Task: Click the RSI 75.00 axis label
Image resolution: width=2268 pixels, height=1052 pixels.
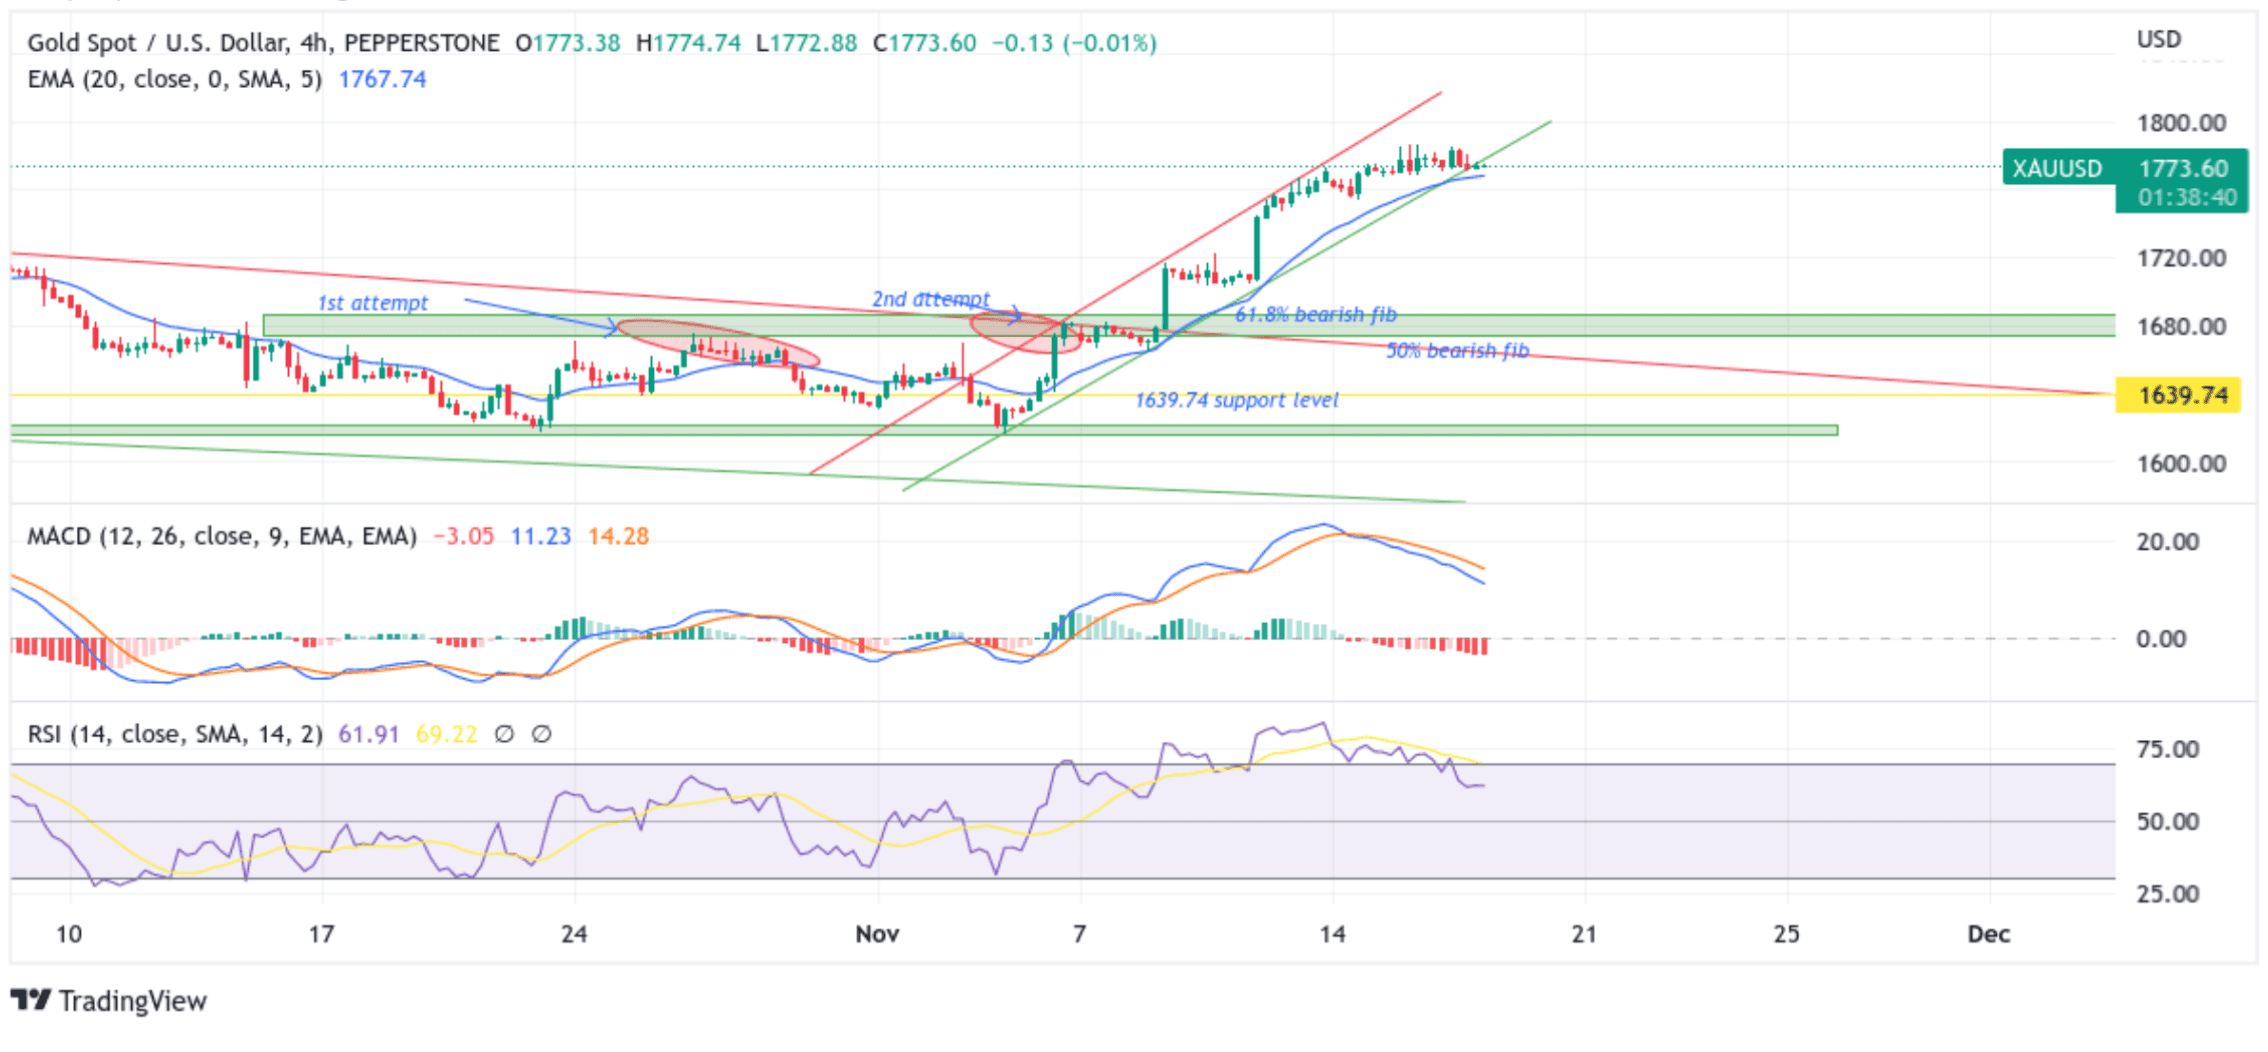Action: click(2167, 749)
